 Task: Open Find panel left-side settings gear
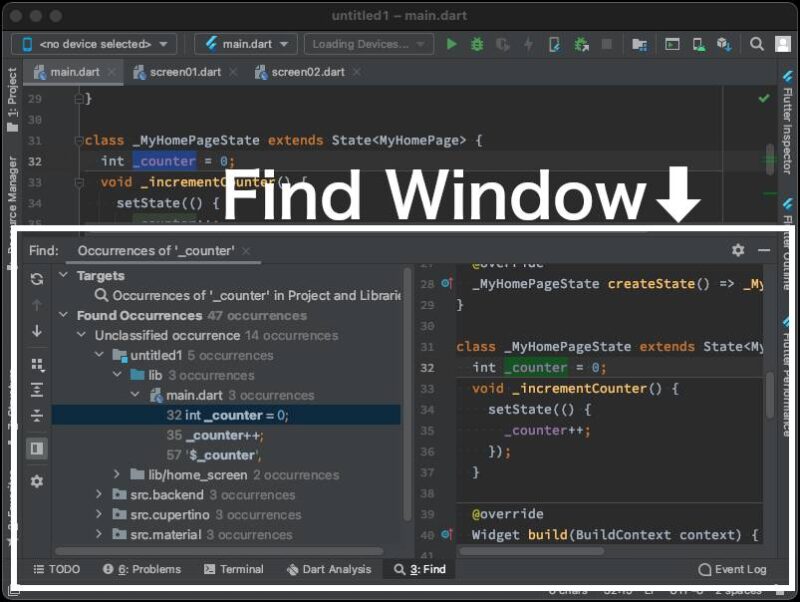[x=37, y=481]
